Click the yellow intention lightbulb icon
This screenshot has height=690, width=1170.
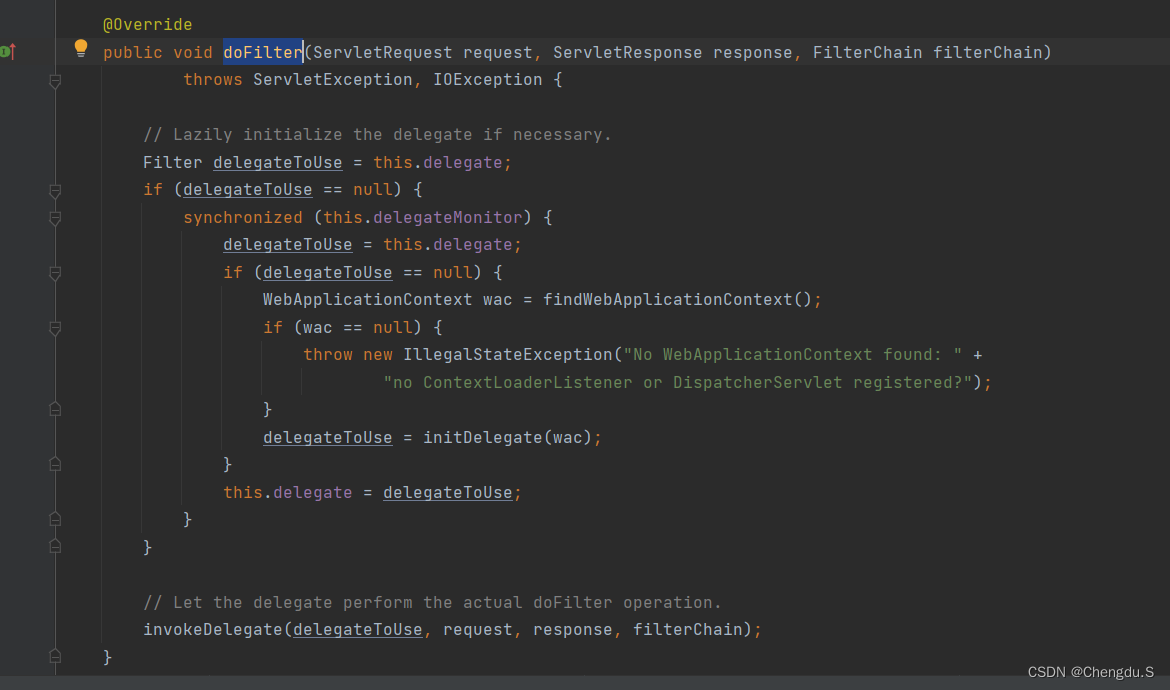[x=81, y=49]
